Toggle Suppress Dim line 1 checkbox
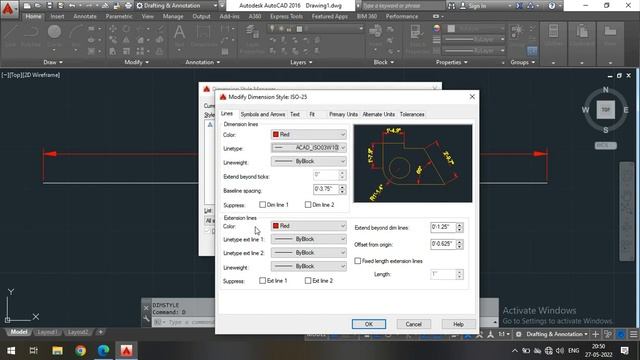Viewport: 640px width, 360px height. pyautogui.click(x=262, y=204)
